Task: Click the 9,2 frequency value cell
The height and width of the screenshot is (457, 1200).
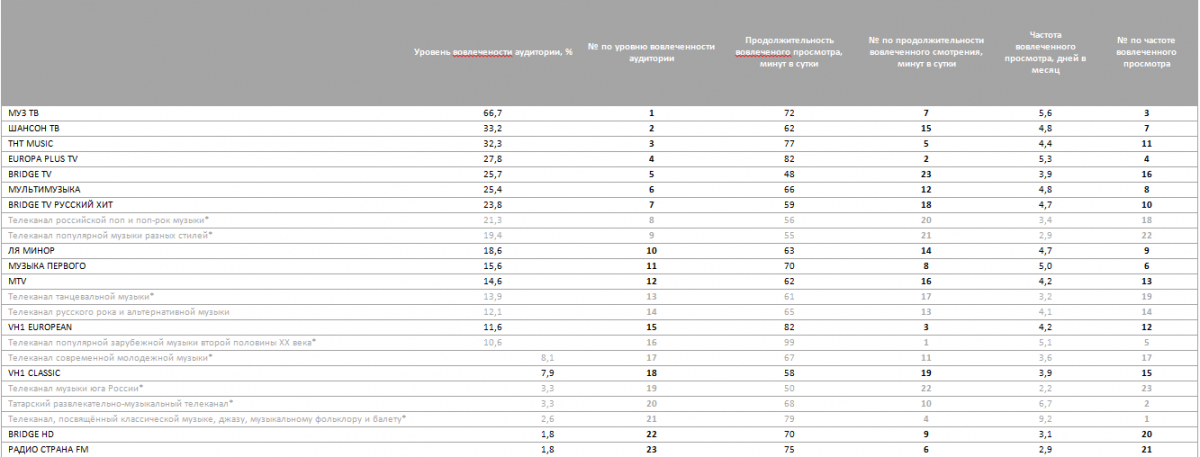Action: [x=1044, y=418]
